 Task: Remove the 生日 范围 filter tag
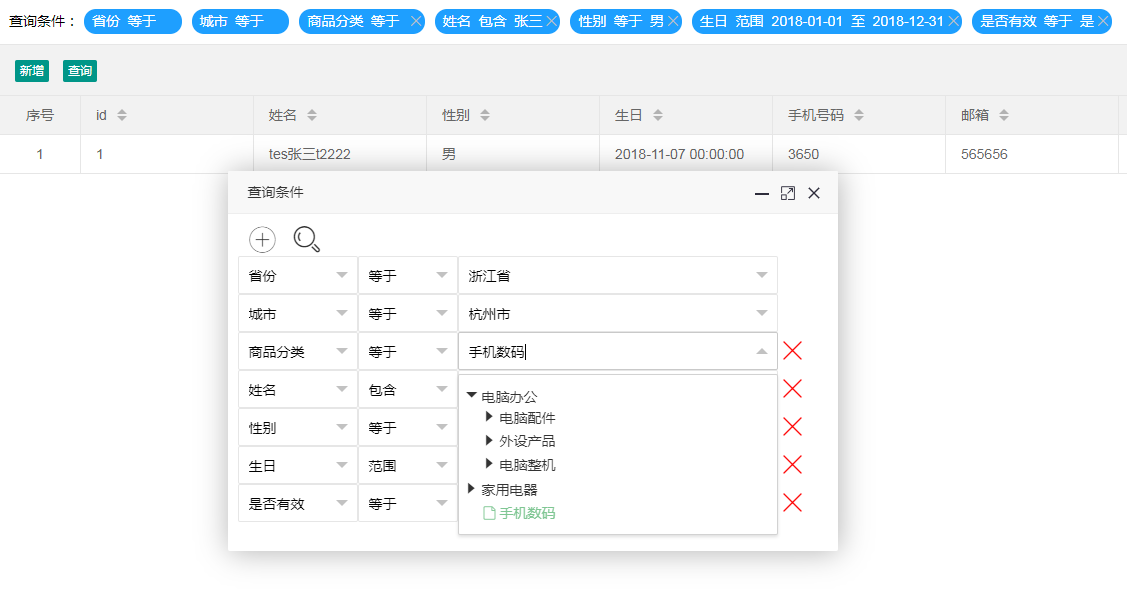[953, 21]
